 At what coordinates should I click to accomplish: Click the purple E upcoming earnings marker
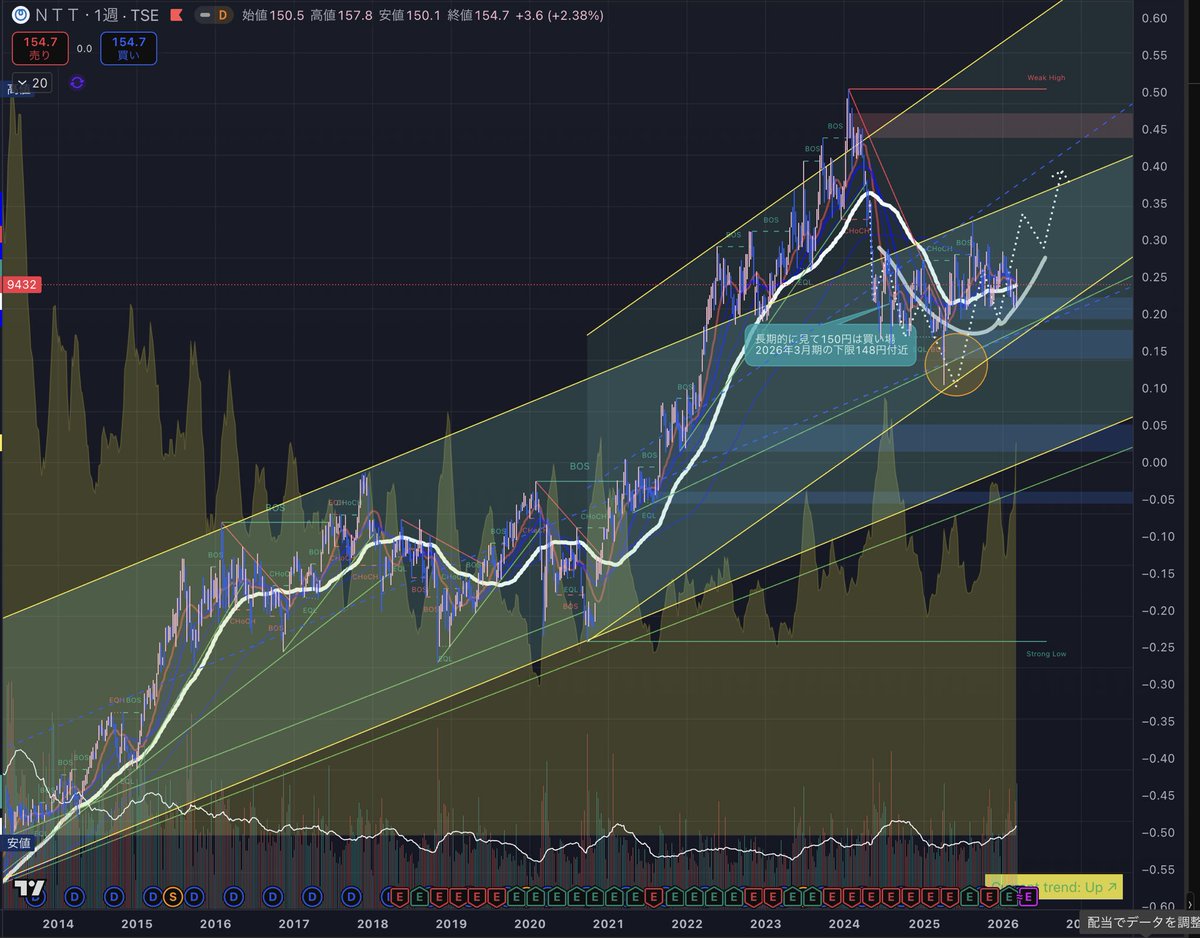(x=1029, y=895)
